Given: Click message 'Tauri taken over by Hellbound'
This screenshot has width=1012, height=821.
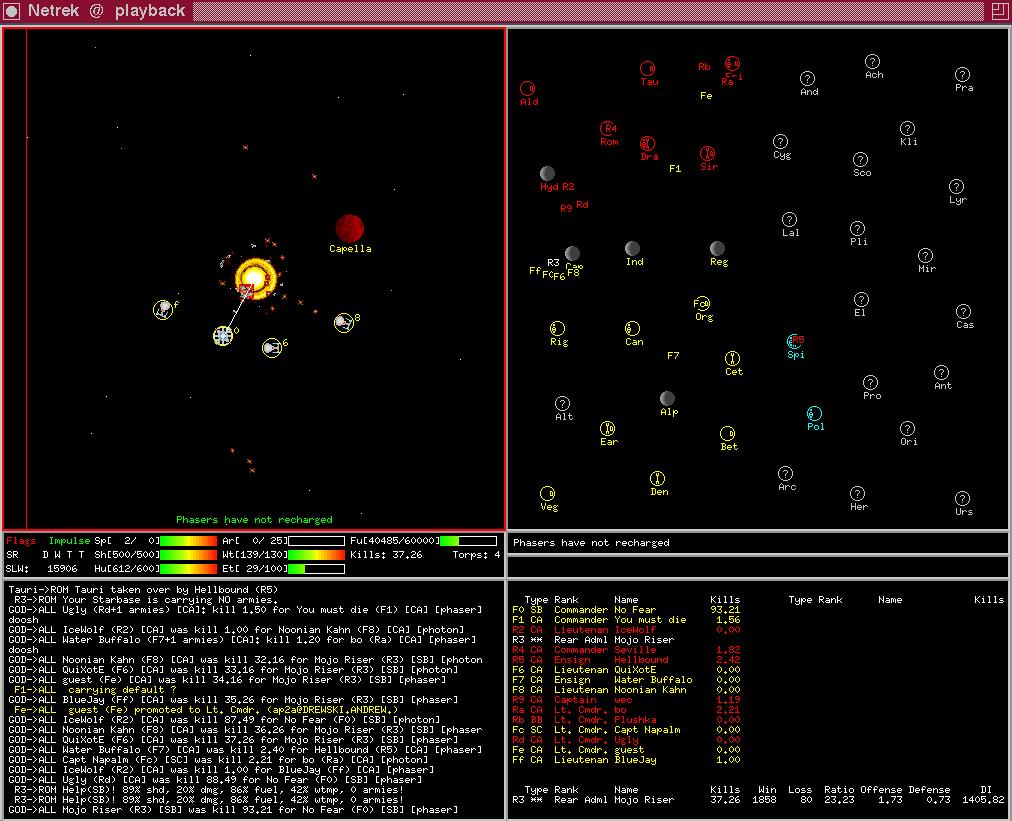Looking at the screenshot, I should tap(143, 589).
